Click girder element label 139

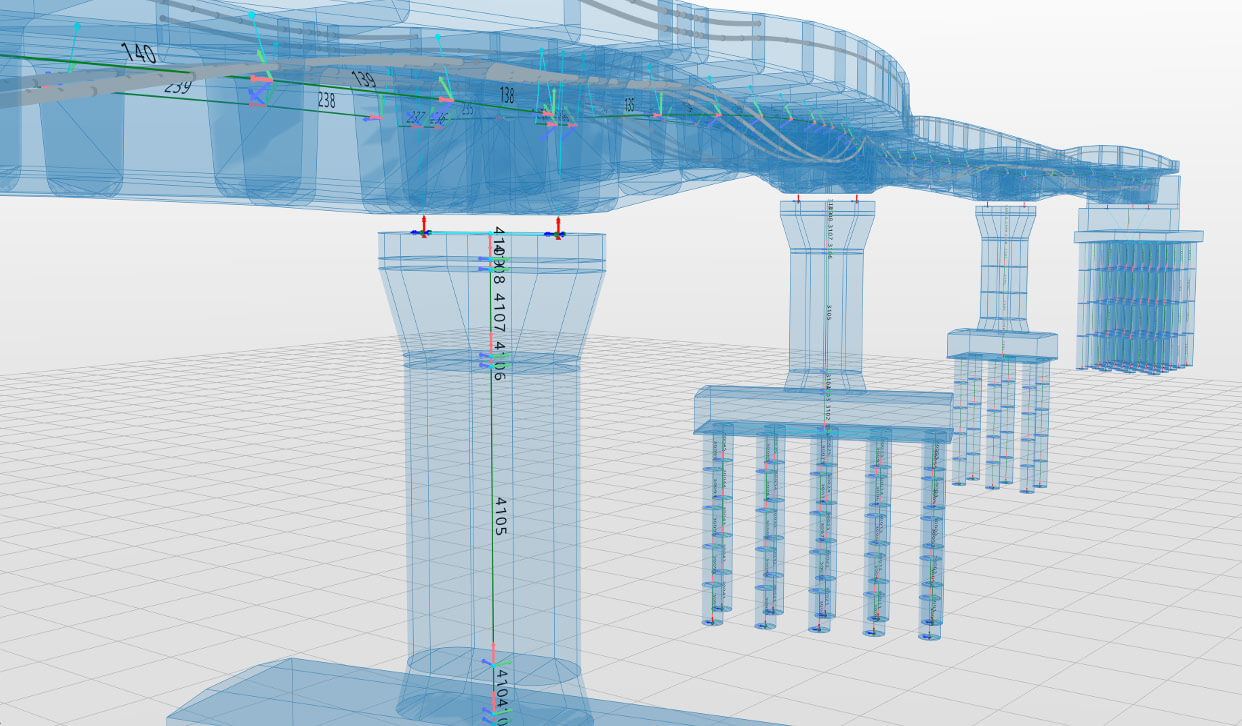tap(362, 78)
